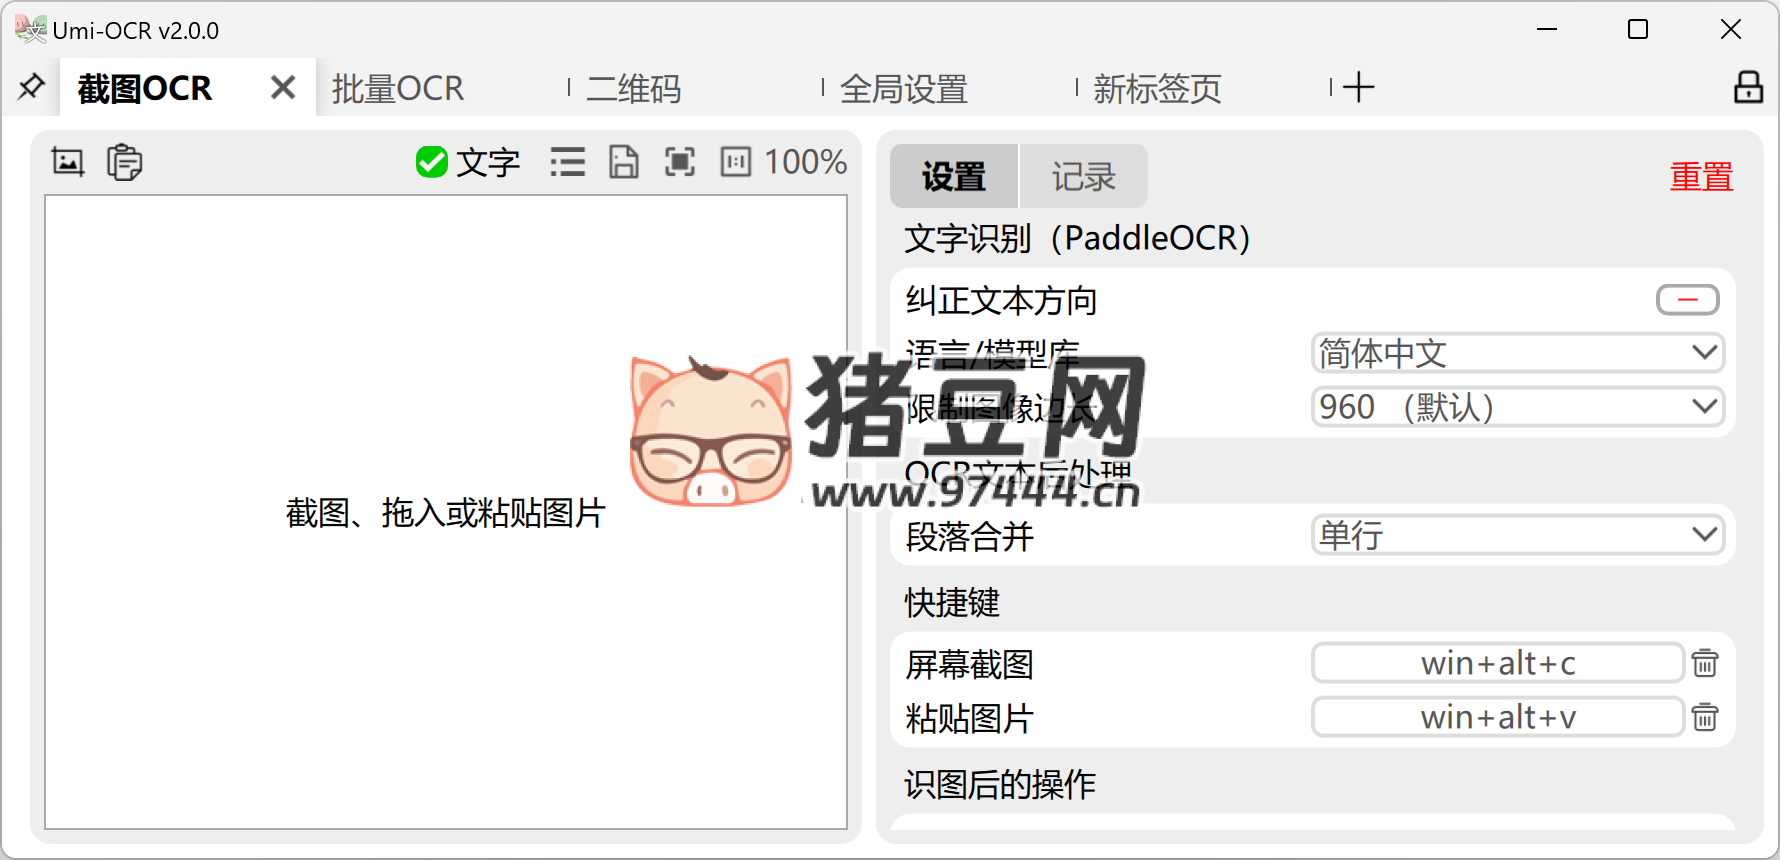Screen dimensions: 1780x860
Task: Click the fit-to-window zoom icon
Action: point(680,162)
